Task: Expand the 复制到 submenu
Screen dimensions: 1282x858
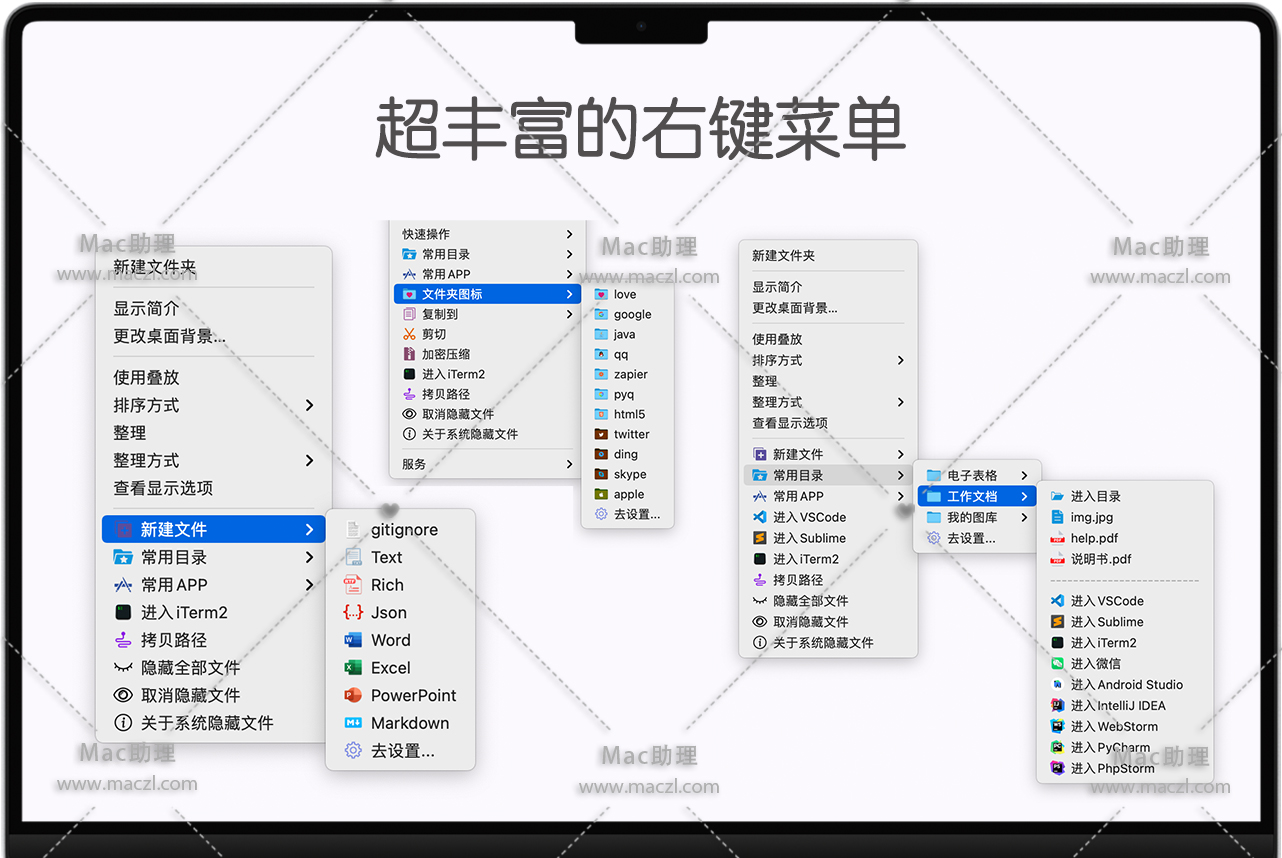Action: (x=569, y=314)
